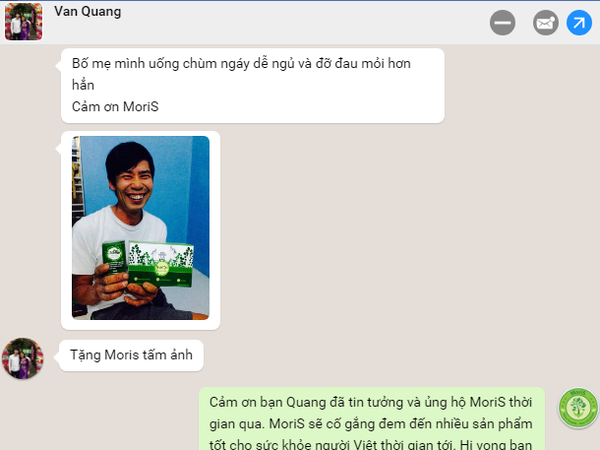Minimize the chat with gray minus icon
600x450 pixels.
pyautogui.click(x=502, y=23)
